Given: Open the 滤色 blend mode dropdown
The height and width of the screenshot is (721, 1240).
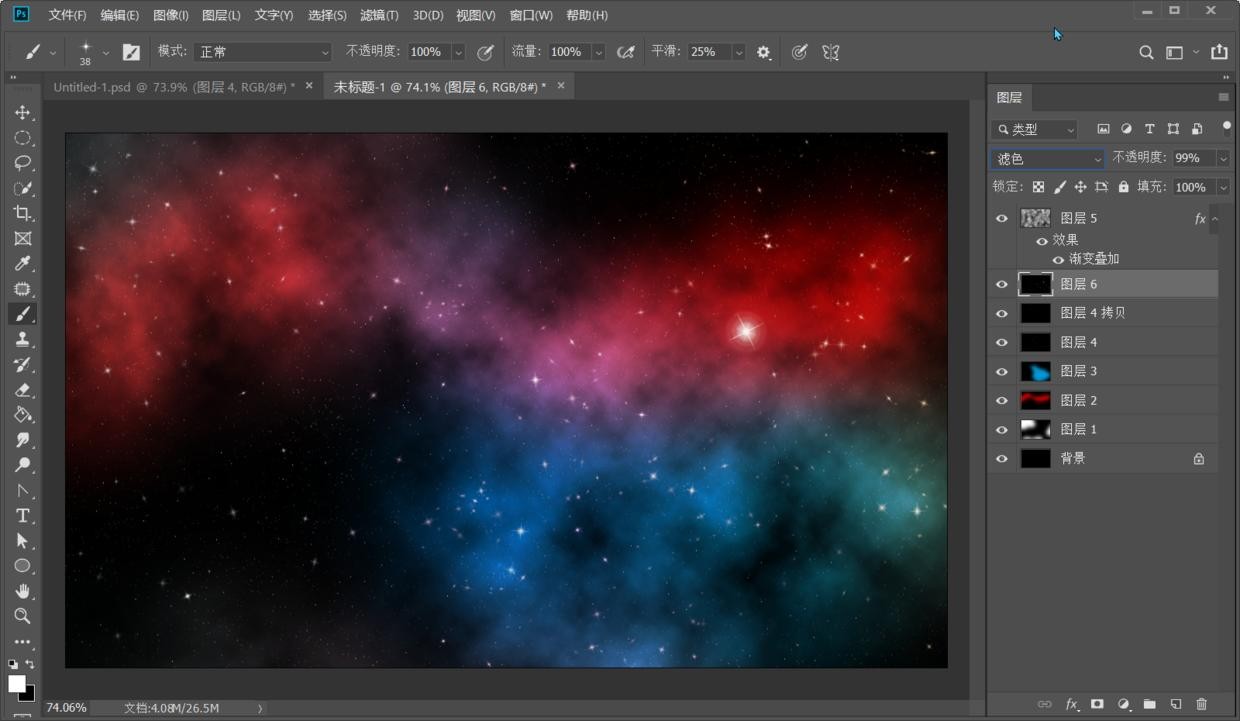Looking at the screenshot, I should (x=1047, y=159).
